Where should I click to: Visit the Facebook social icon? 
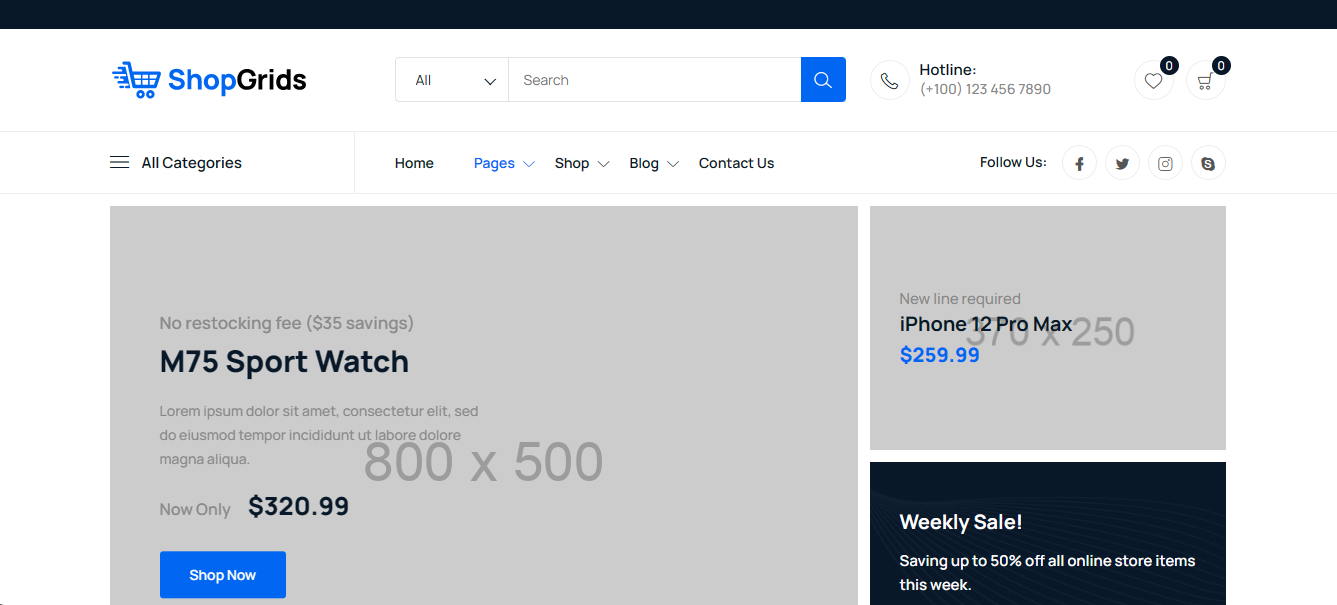click(1079, 163)
